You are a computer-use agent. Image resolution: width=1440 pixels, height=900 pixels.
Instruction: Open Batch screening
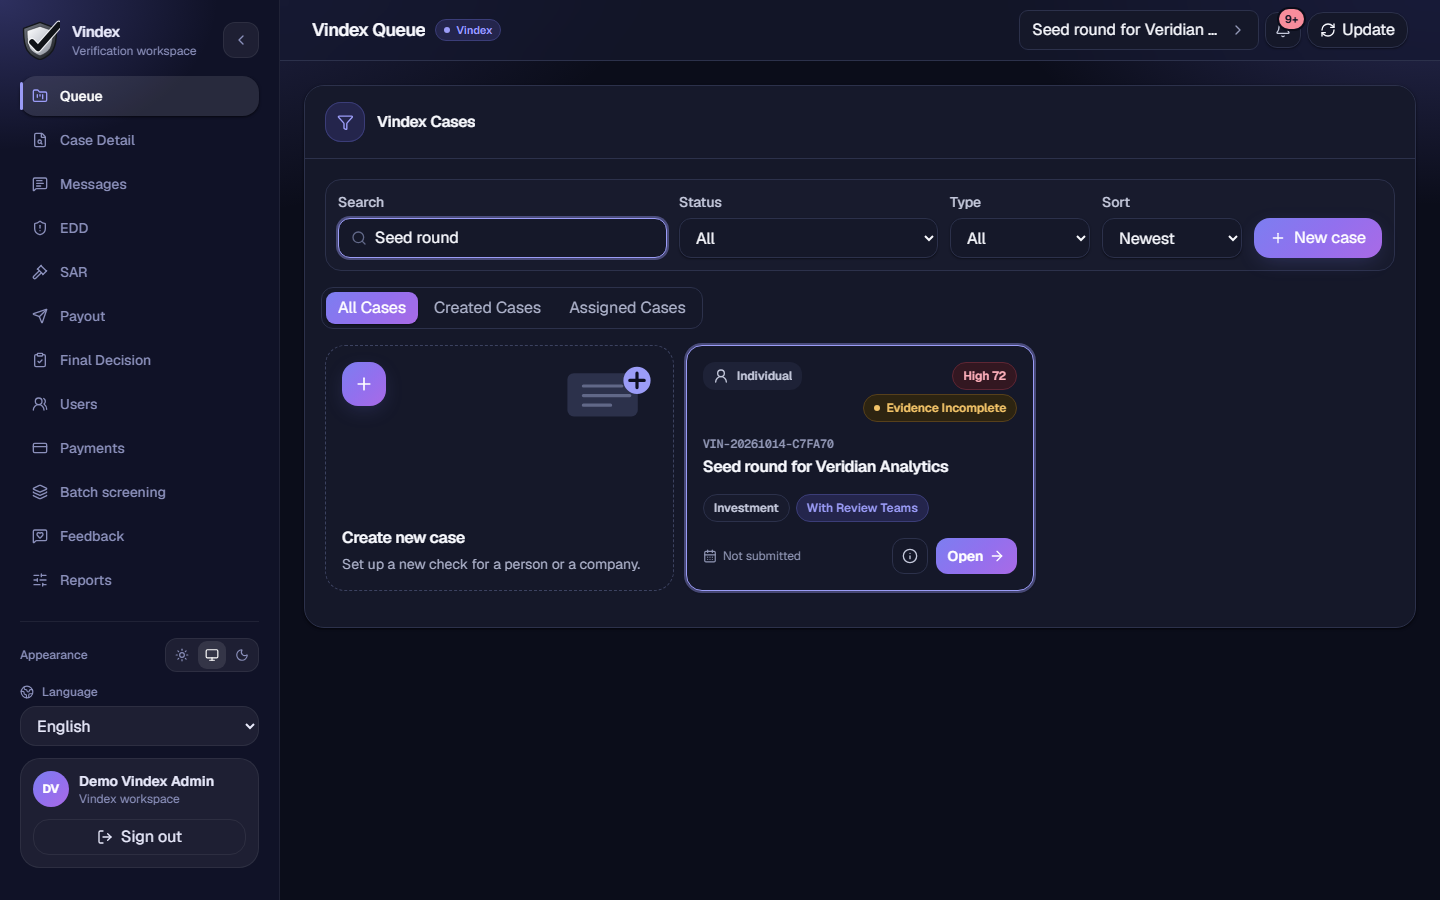click(139, 492)
